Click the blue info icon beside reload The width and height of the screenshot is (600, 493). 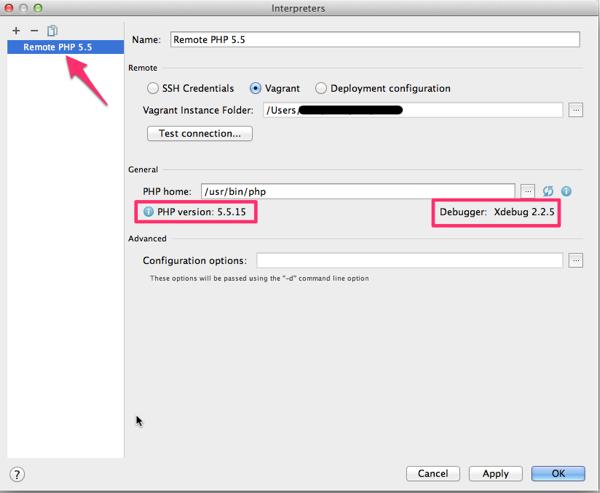coord(566,191)
